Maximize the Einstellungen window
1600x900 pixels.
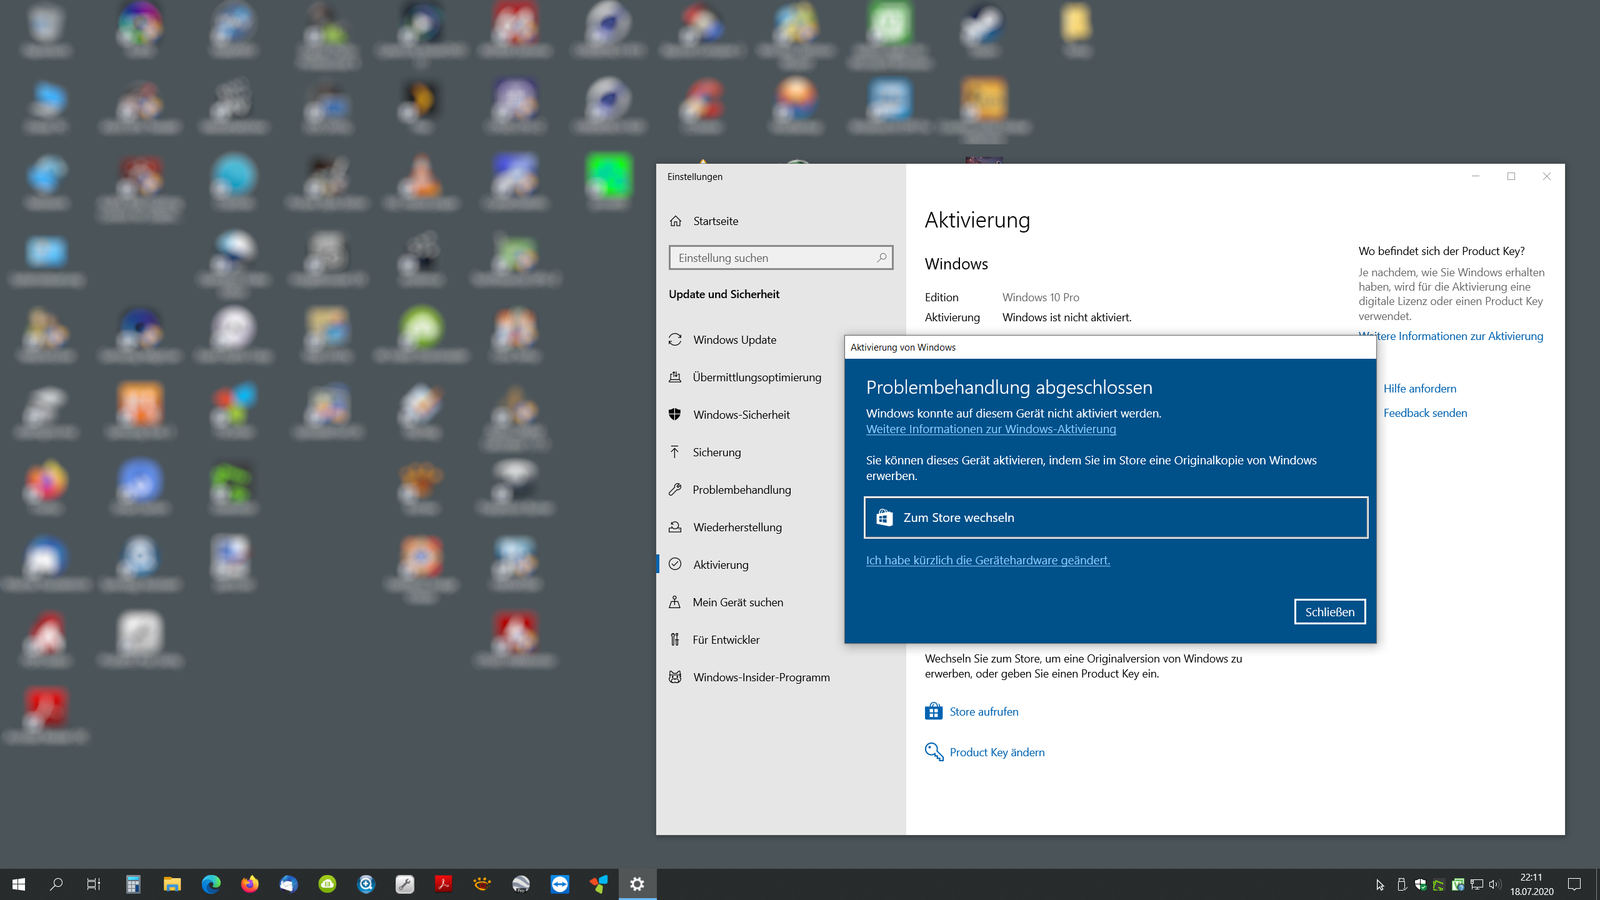tap(1511, 177)
